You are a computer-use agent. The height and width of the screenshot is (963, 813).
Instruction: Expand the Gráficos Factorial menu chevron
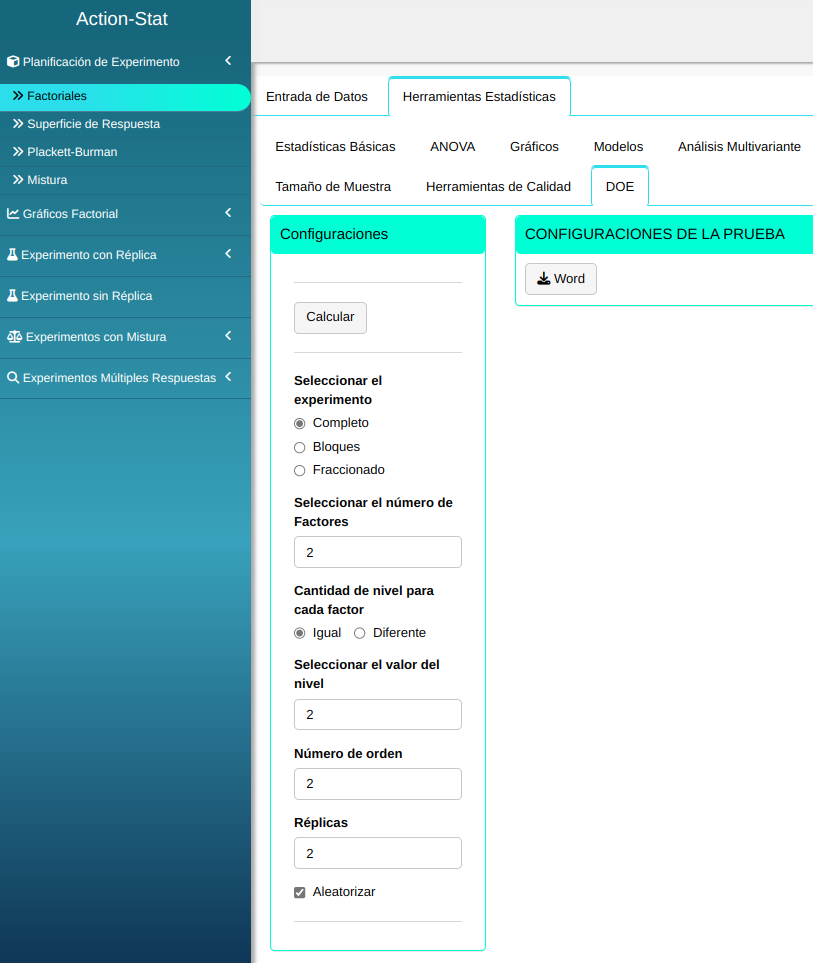click(x=228, y=213)
